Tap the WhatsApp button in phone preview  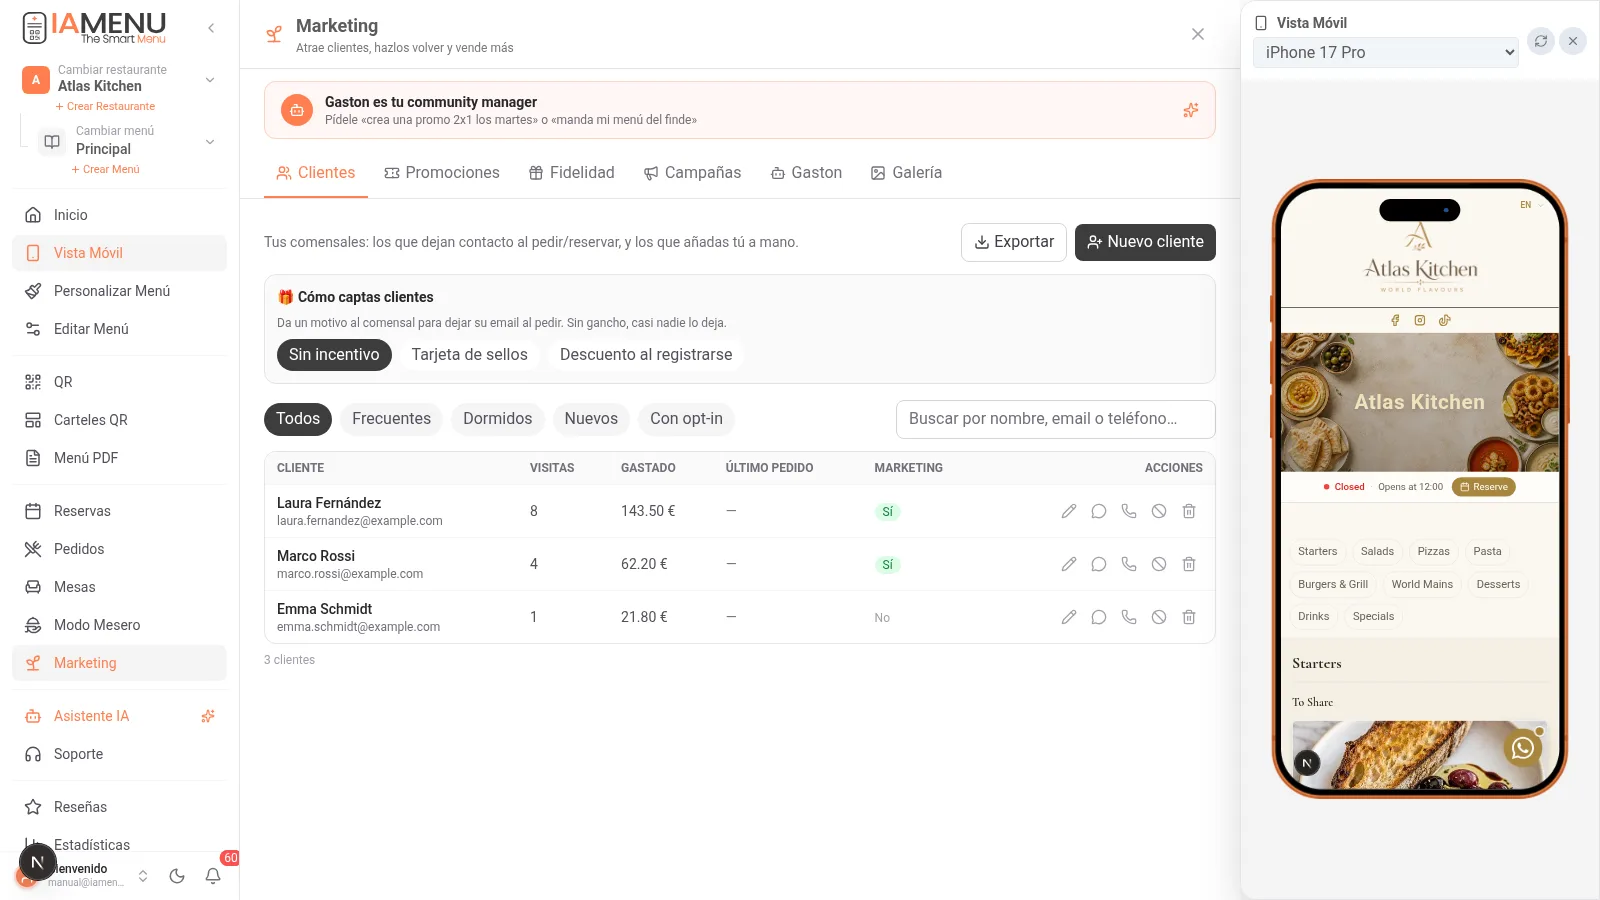coord(1523,748)
